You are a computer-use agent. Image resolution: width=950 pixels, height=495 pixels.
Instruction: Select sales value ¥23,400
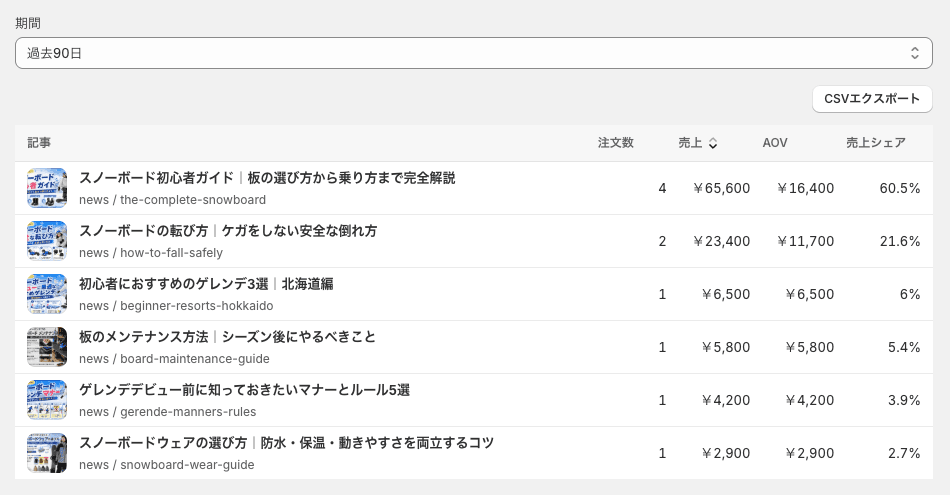tap(722, 241)
